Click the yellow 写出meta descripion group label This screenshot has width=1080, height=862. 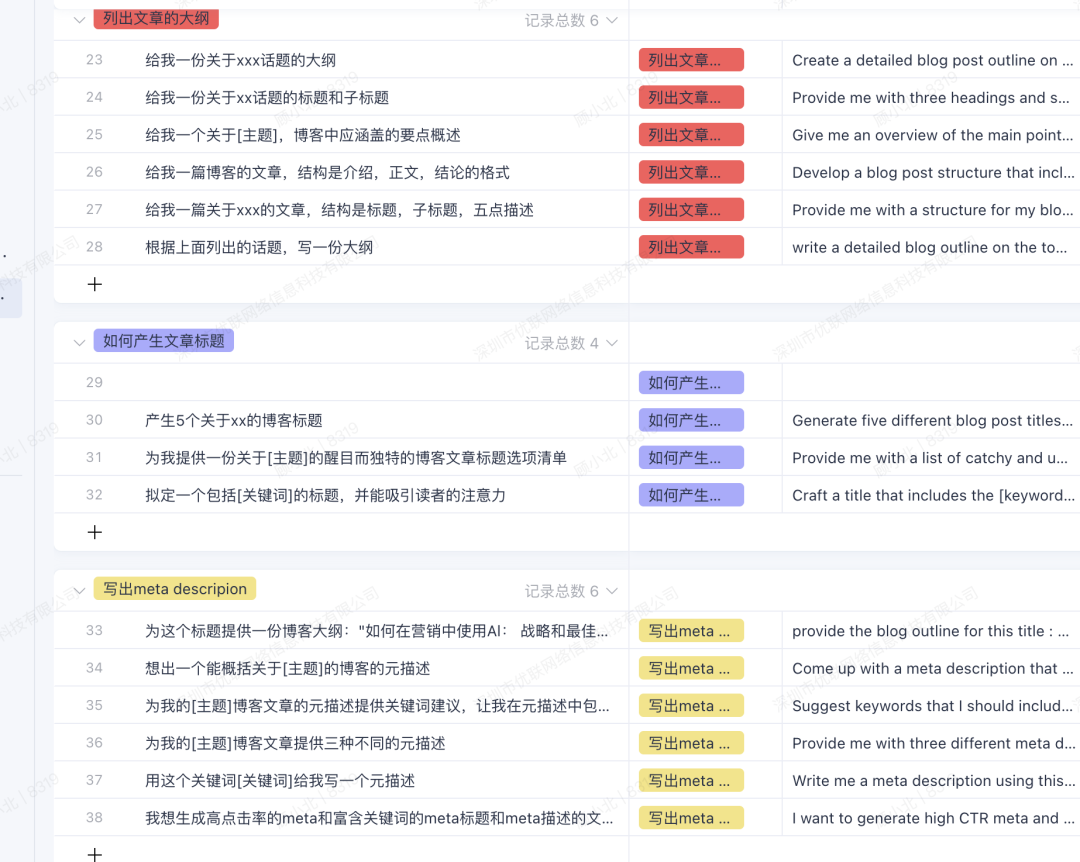(175, 589)
